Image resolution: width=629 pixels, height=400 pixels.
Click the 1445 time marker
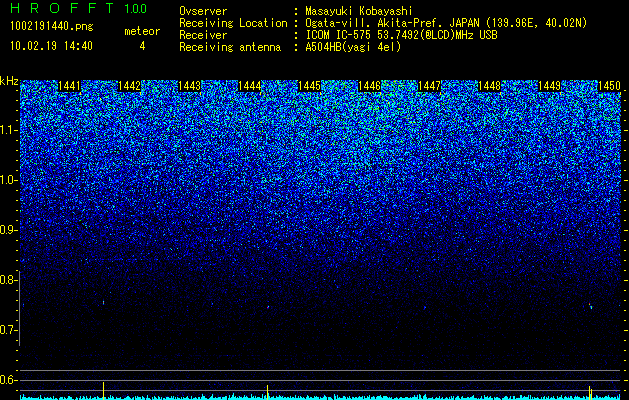click(309, 86)
